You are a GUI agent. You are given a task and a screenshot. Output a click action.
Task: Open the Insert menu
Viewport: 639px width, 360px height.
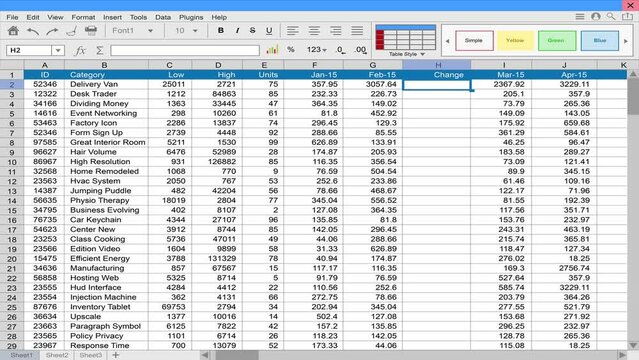click(x=112, y=17)
